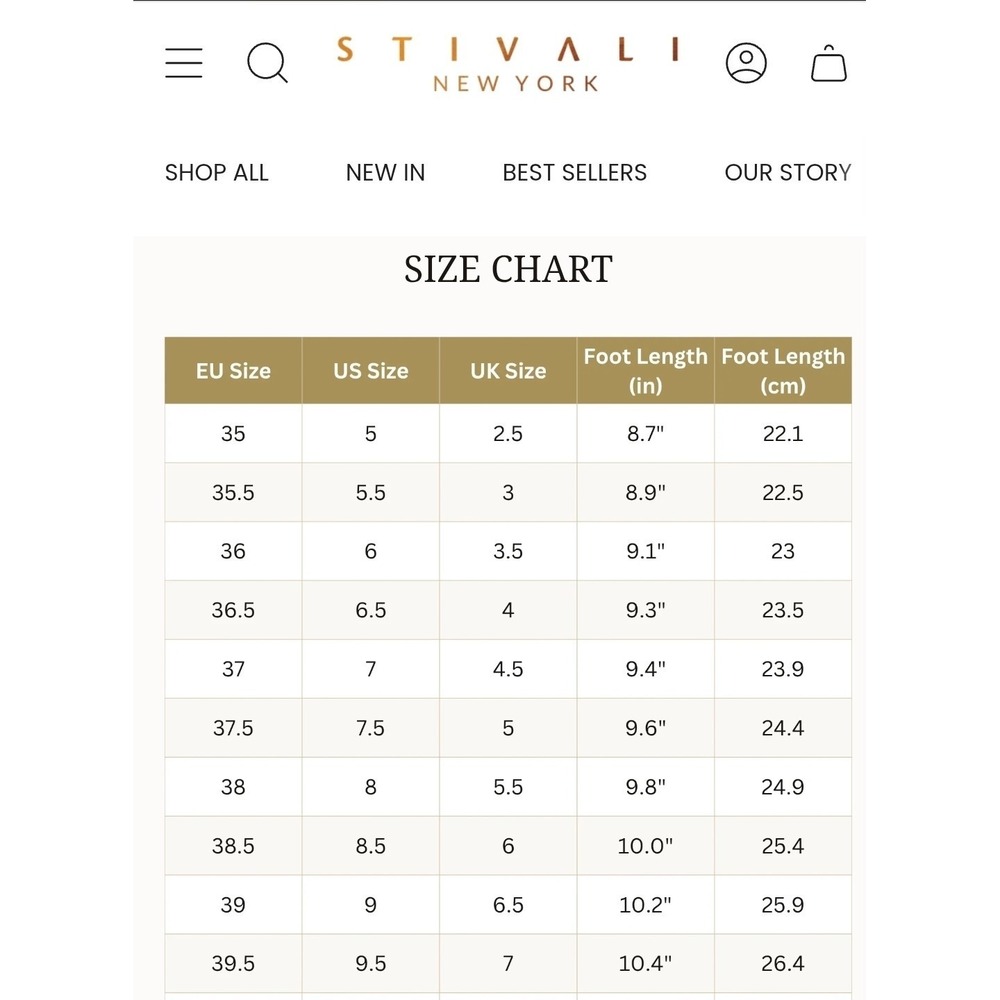Open the hamburger menu icon
Viewport: 1000px width, 1000px height.
tap(184, 62)
